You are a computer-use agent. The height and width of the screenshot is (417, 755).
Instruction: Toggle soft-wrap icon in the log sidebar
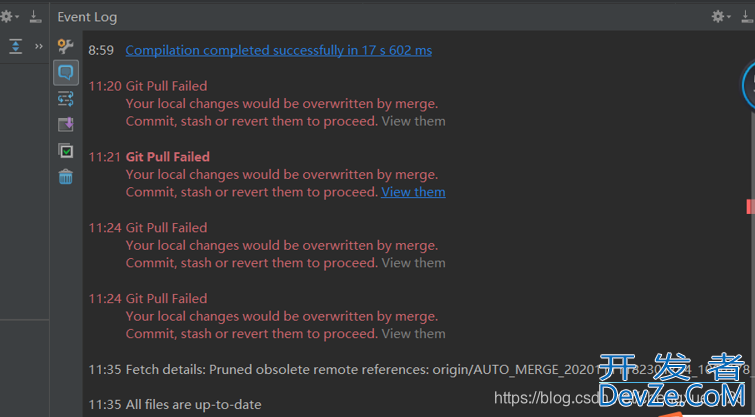[x=65, y=99]
